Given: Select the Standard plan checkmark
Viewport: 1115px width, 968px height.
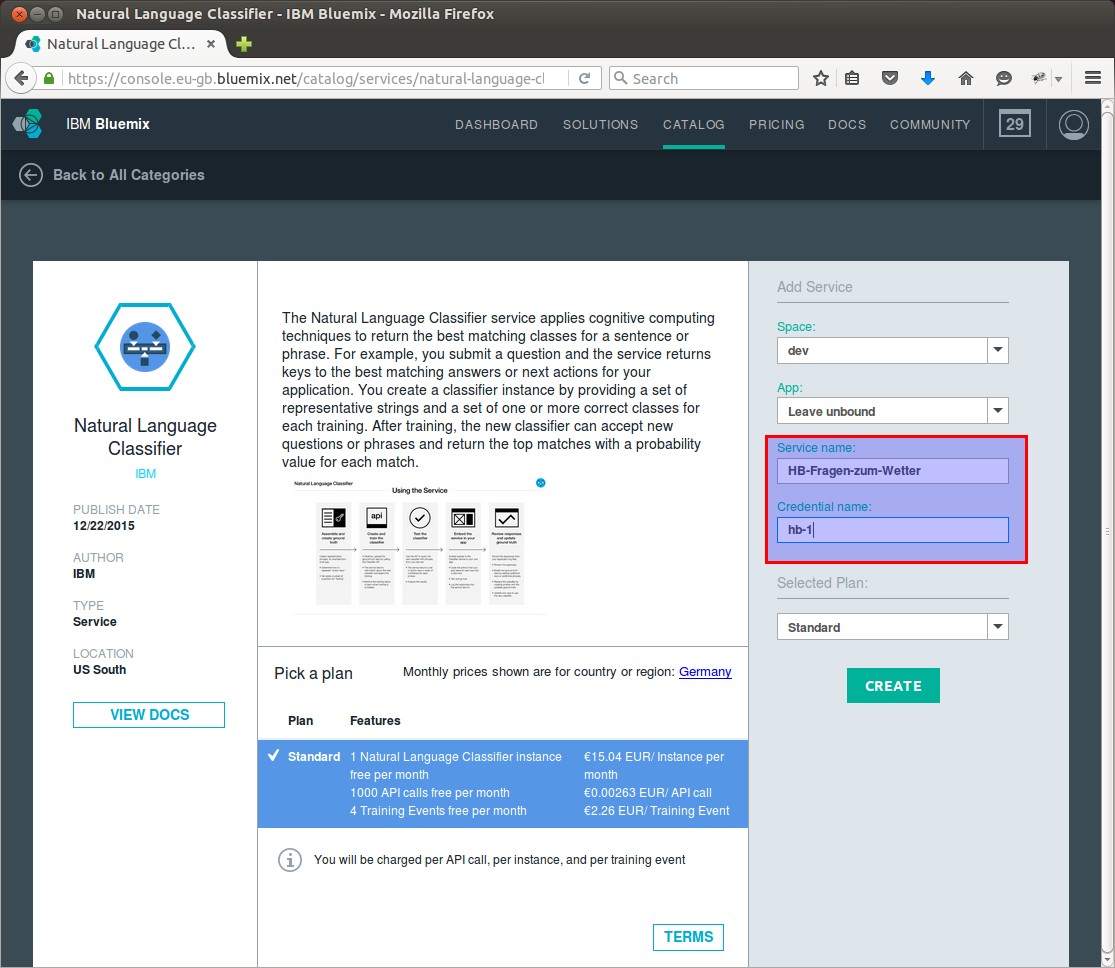Looking at the screenshot, I should [273, 755].
